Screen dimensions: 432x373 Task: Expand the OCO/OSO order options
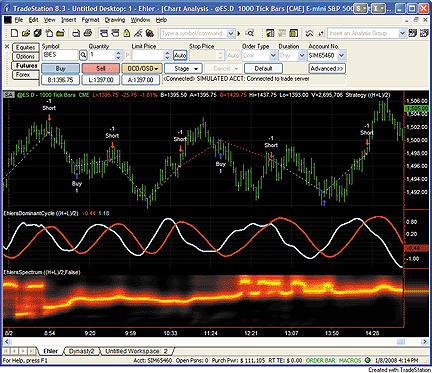click(142, 69)
